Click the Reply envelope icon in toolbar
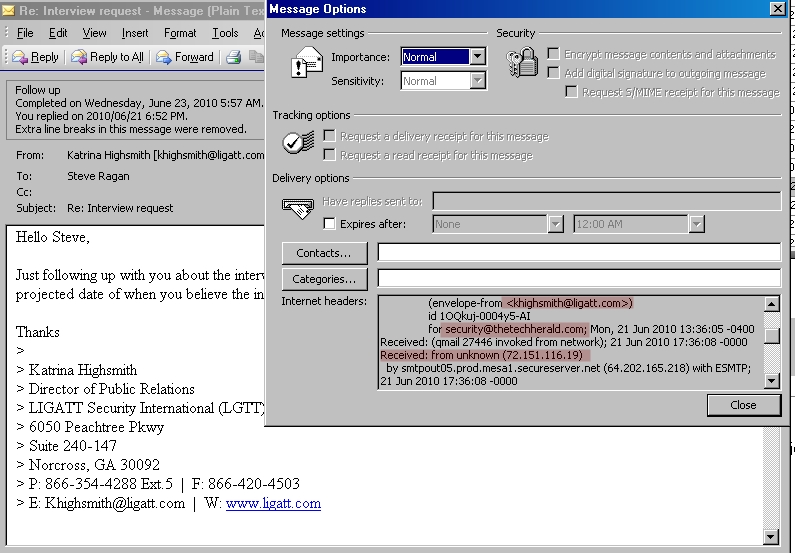 click(x=20, y=57)
